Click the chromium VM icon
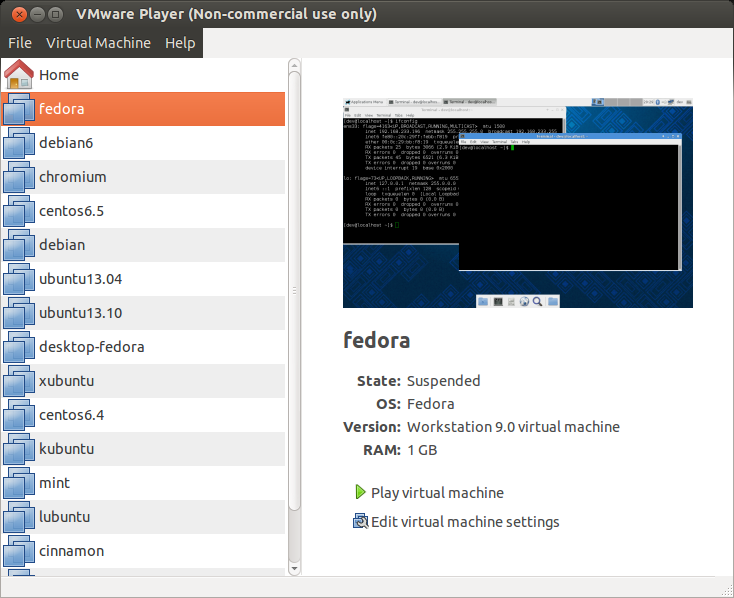The width and height of the screenshot is (734, 598). point(19,177)
